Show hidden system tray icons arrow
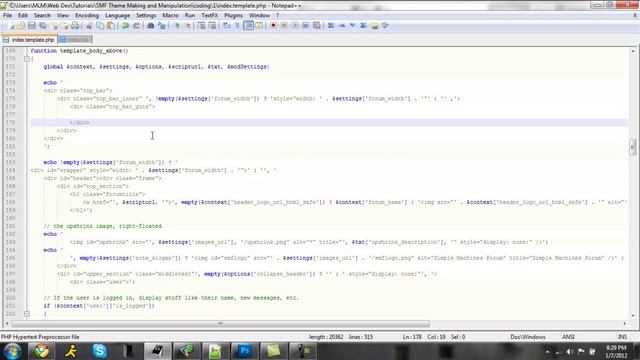 [x=547, y=351]
